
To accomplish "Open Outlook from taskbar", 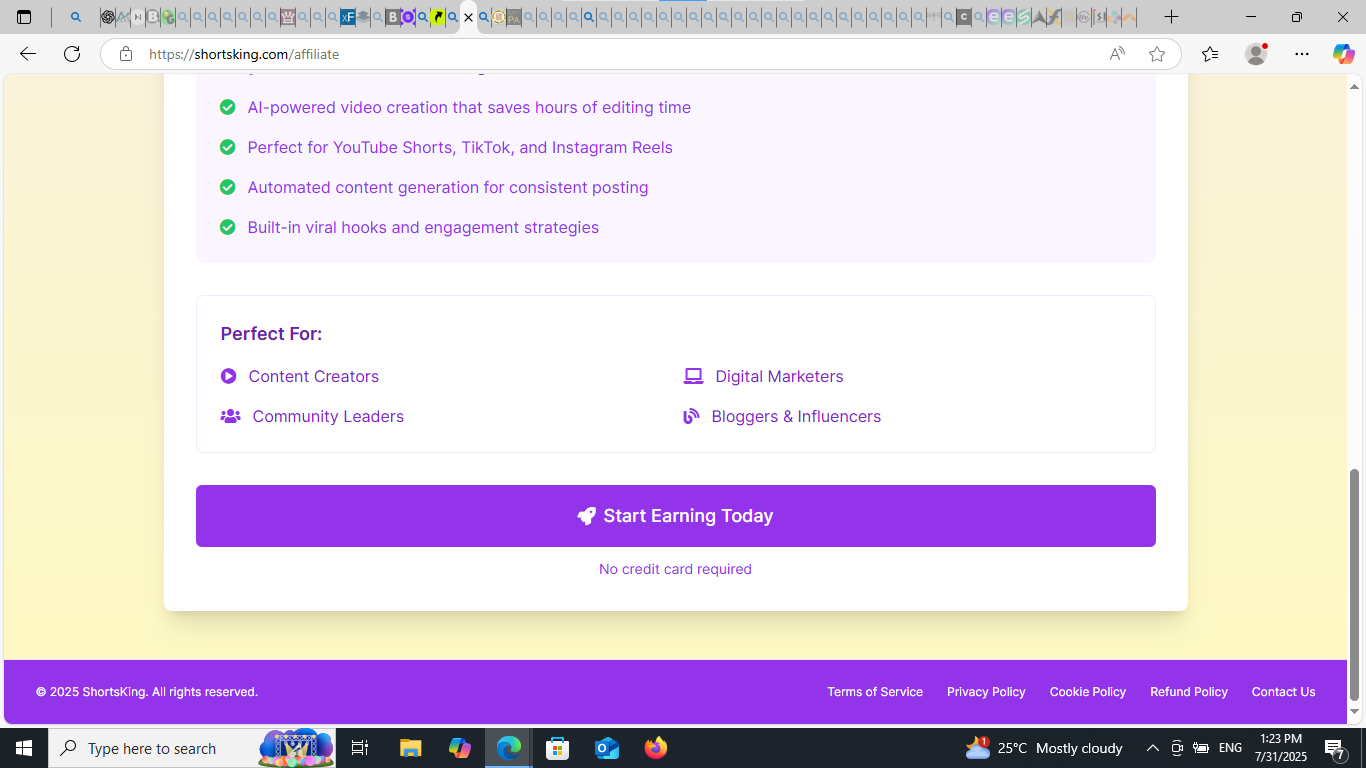I will click(607, 748).
